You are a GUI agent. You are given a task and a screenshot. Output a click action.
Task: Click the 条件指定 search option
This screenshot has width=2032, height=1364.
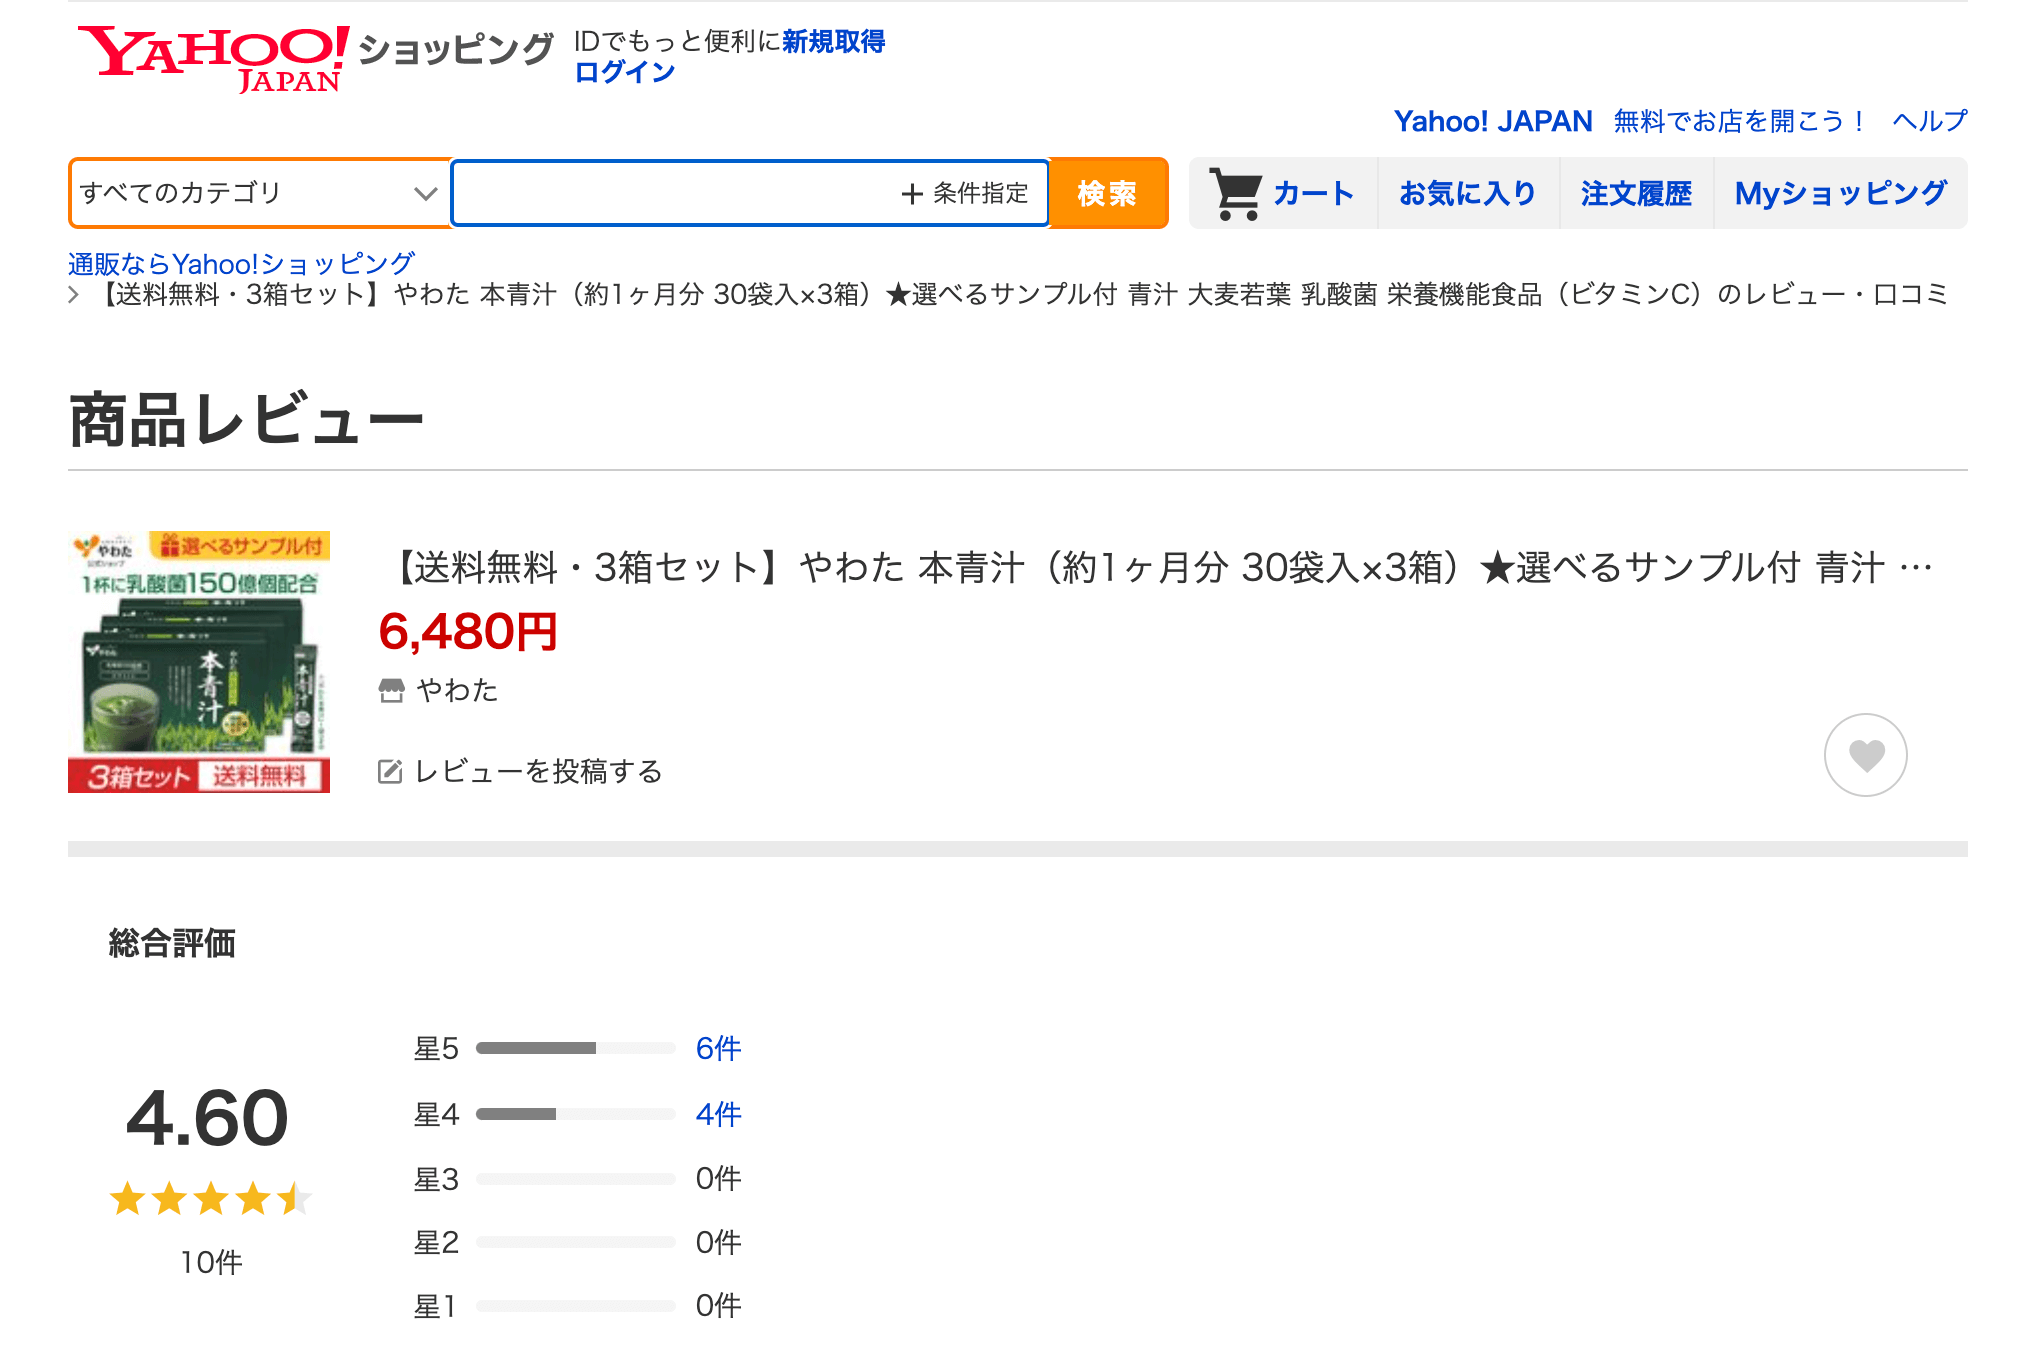(965, 194)
